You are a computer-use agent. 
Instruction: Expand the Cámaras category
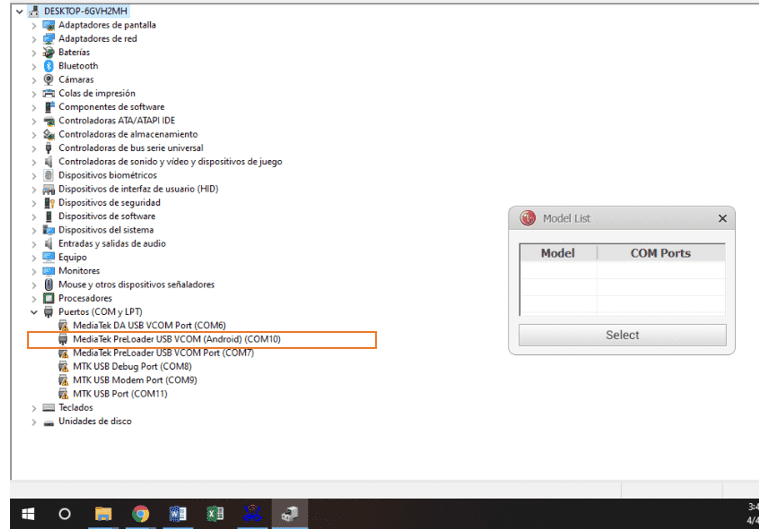pos(34,80)
